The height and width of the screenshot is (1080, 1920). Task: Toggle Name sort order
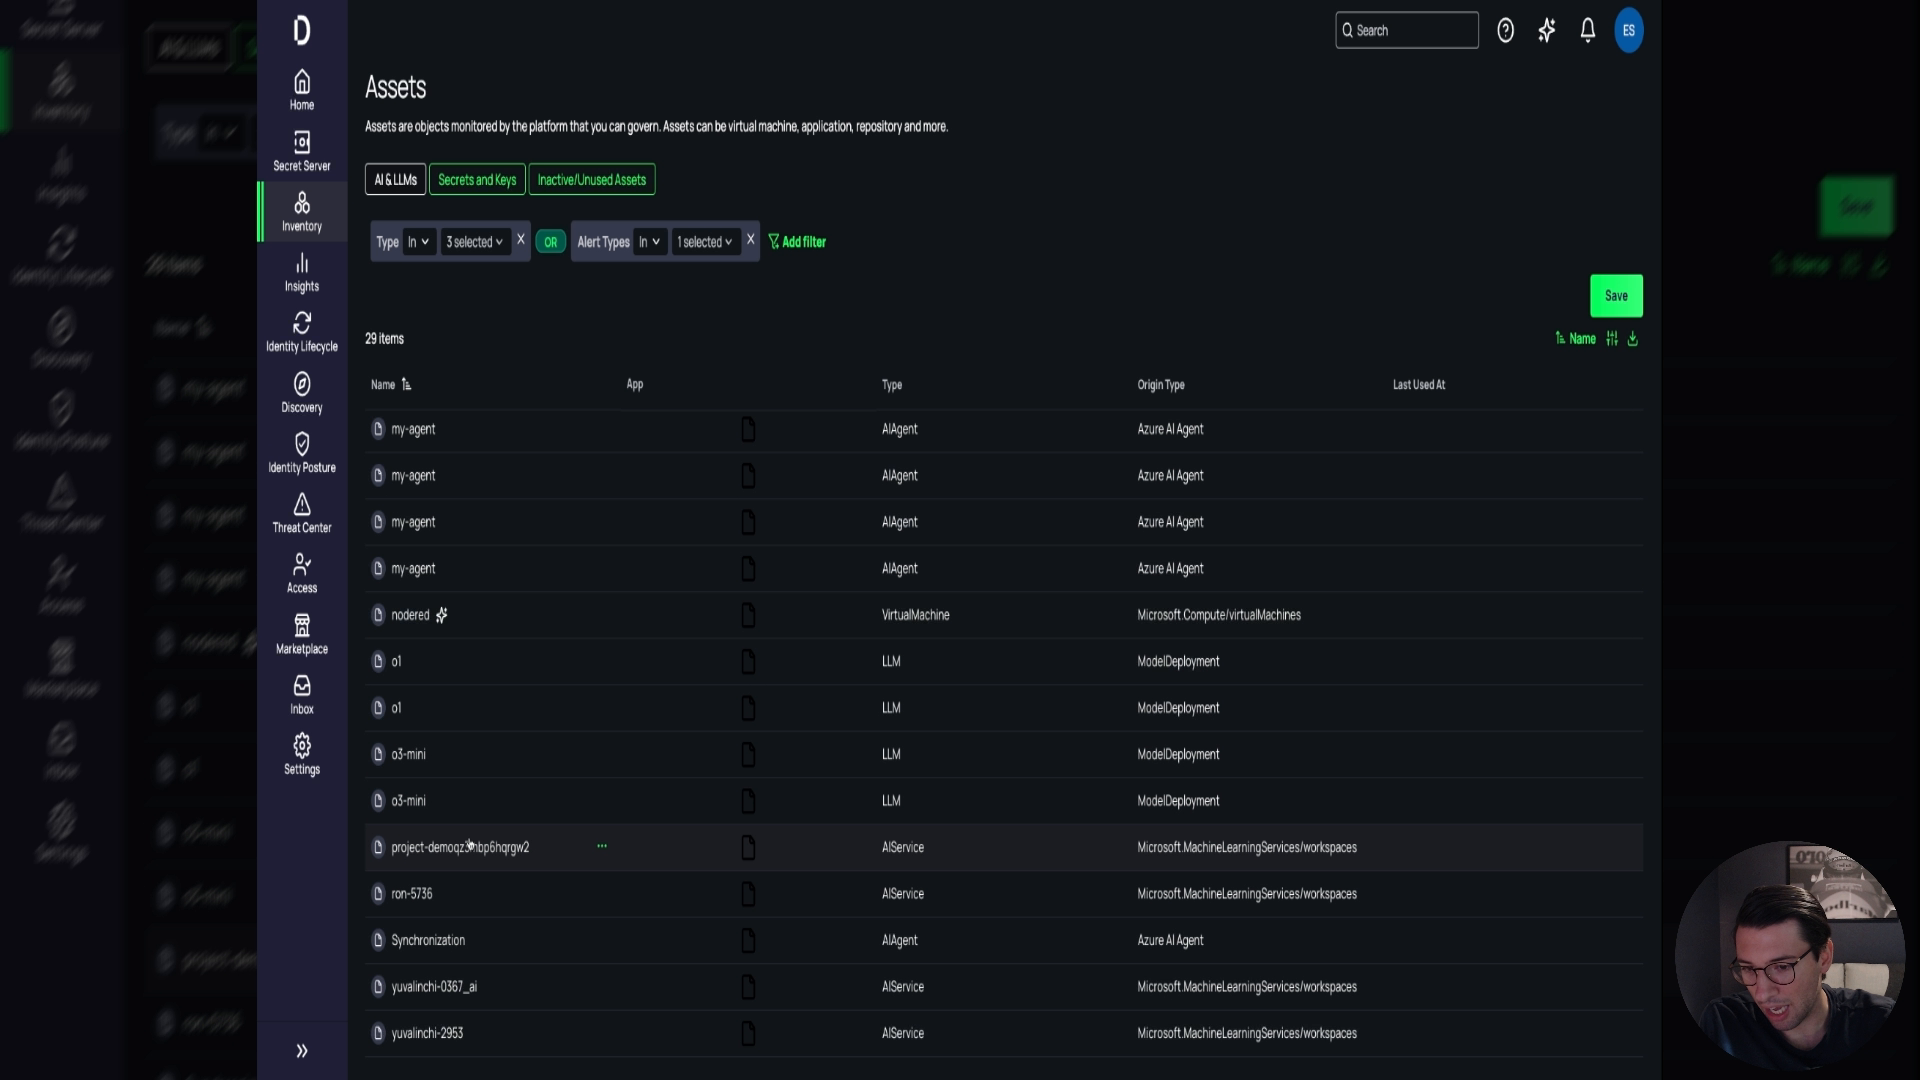1577,339
